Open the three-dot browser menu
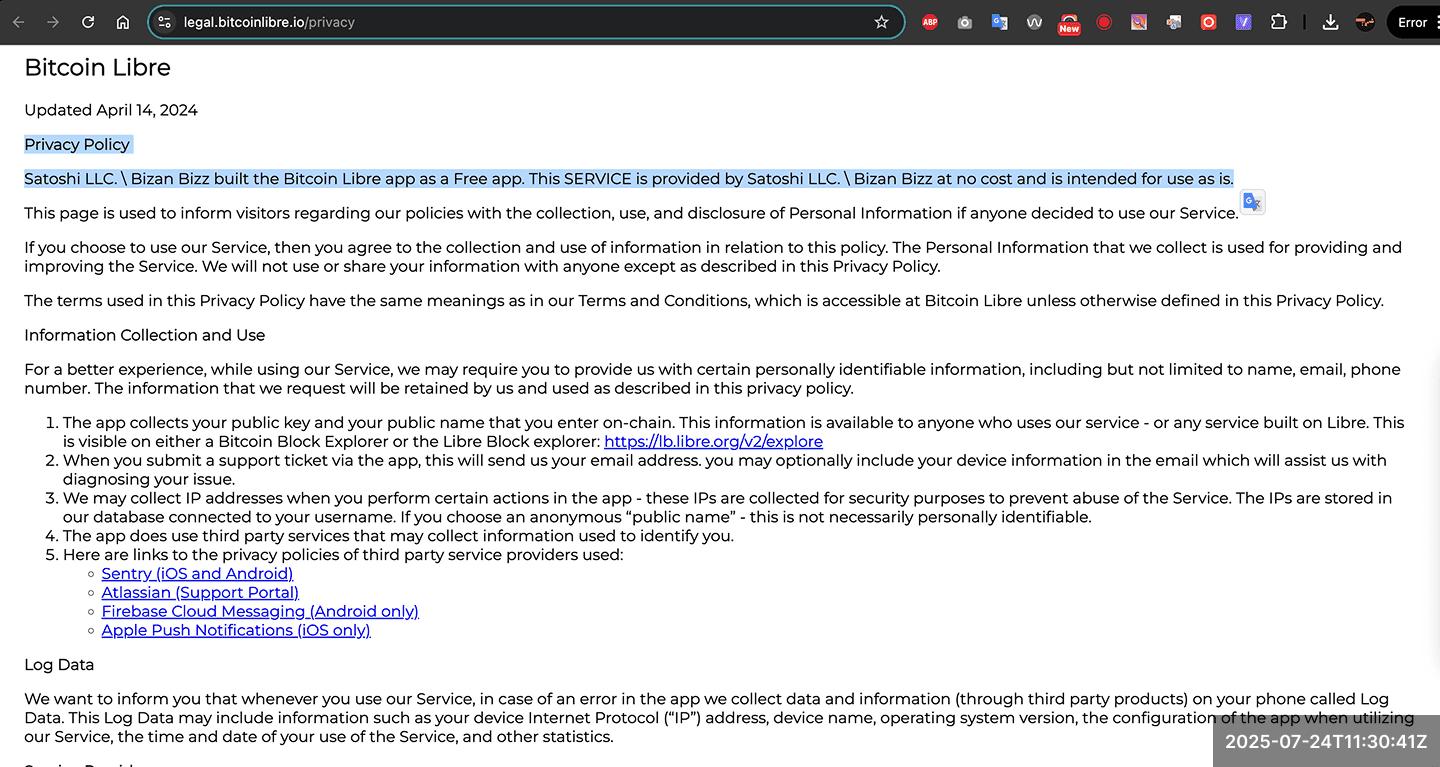Screen dimensions: 1440x767 1436,22
